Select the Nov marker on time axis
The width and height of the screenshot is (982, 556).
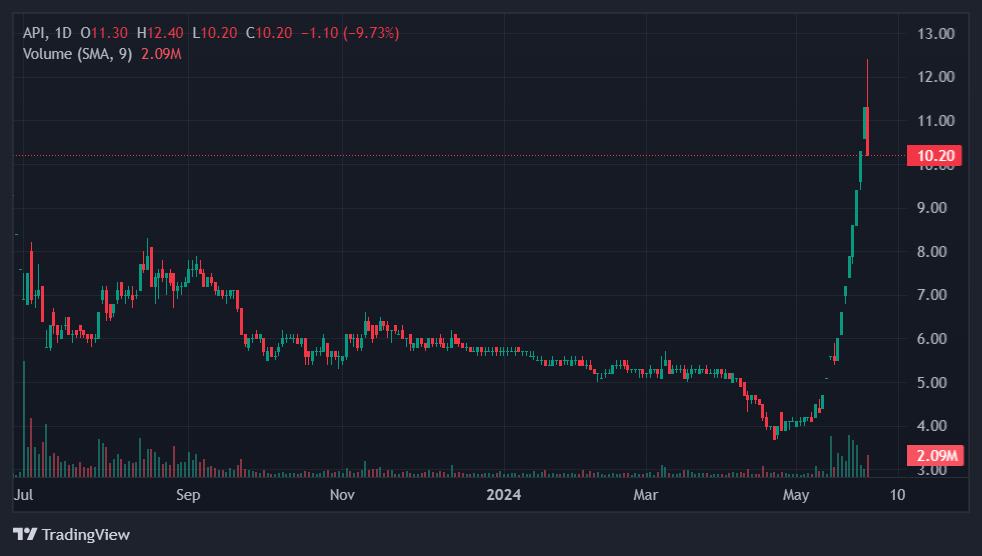[342, 494]
